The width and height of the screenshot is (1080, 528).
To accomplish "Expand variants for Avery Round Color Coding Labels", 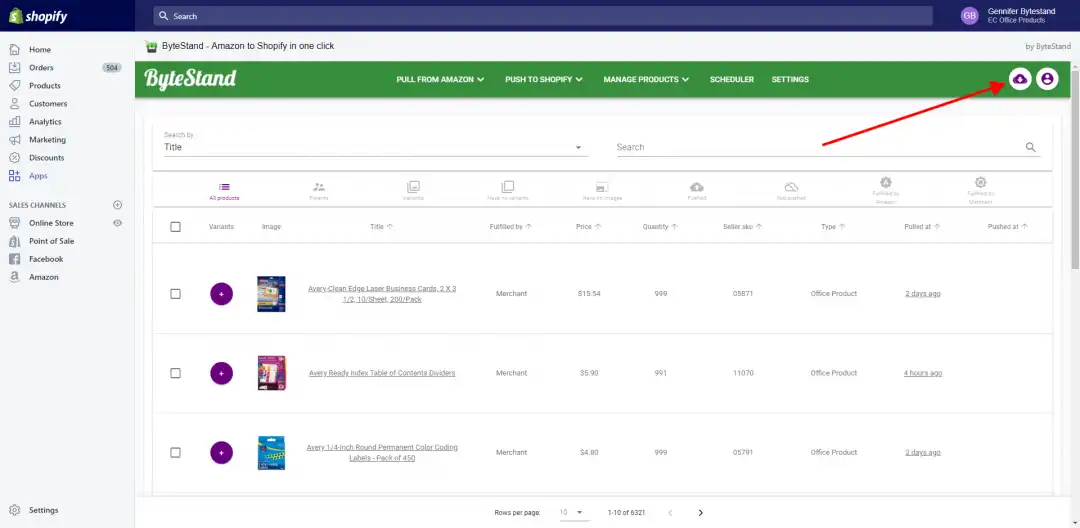I will [x=221, y=452].
